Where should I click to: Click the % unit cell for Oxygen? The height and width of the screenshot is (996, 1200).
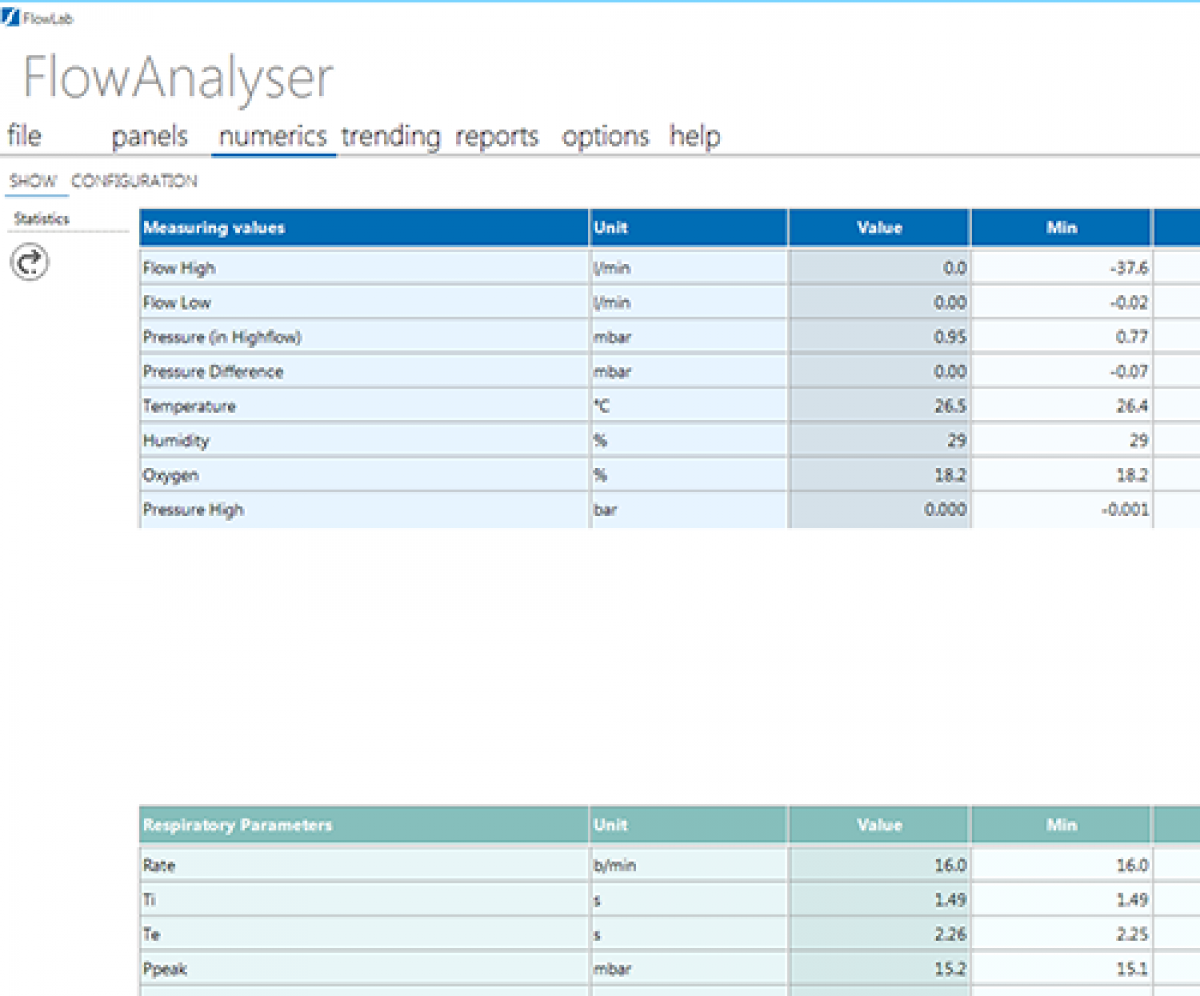click(x=689, y=475)
